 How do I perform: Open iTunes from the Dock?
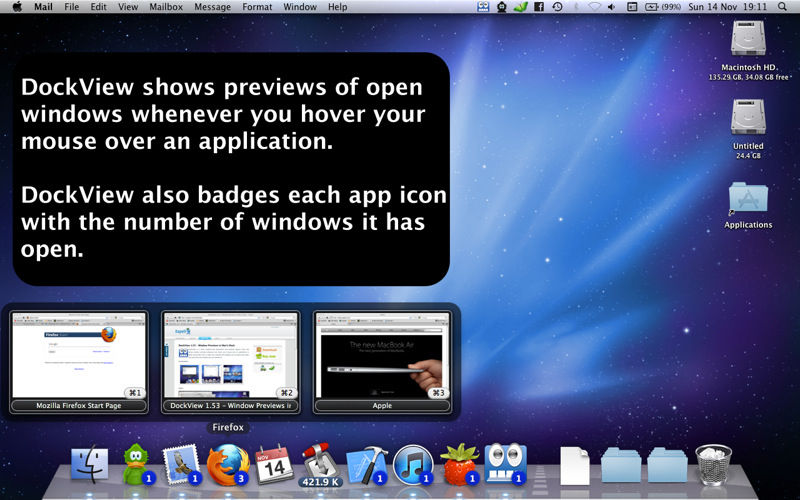click(x=413, y=464)
